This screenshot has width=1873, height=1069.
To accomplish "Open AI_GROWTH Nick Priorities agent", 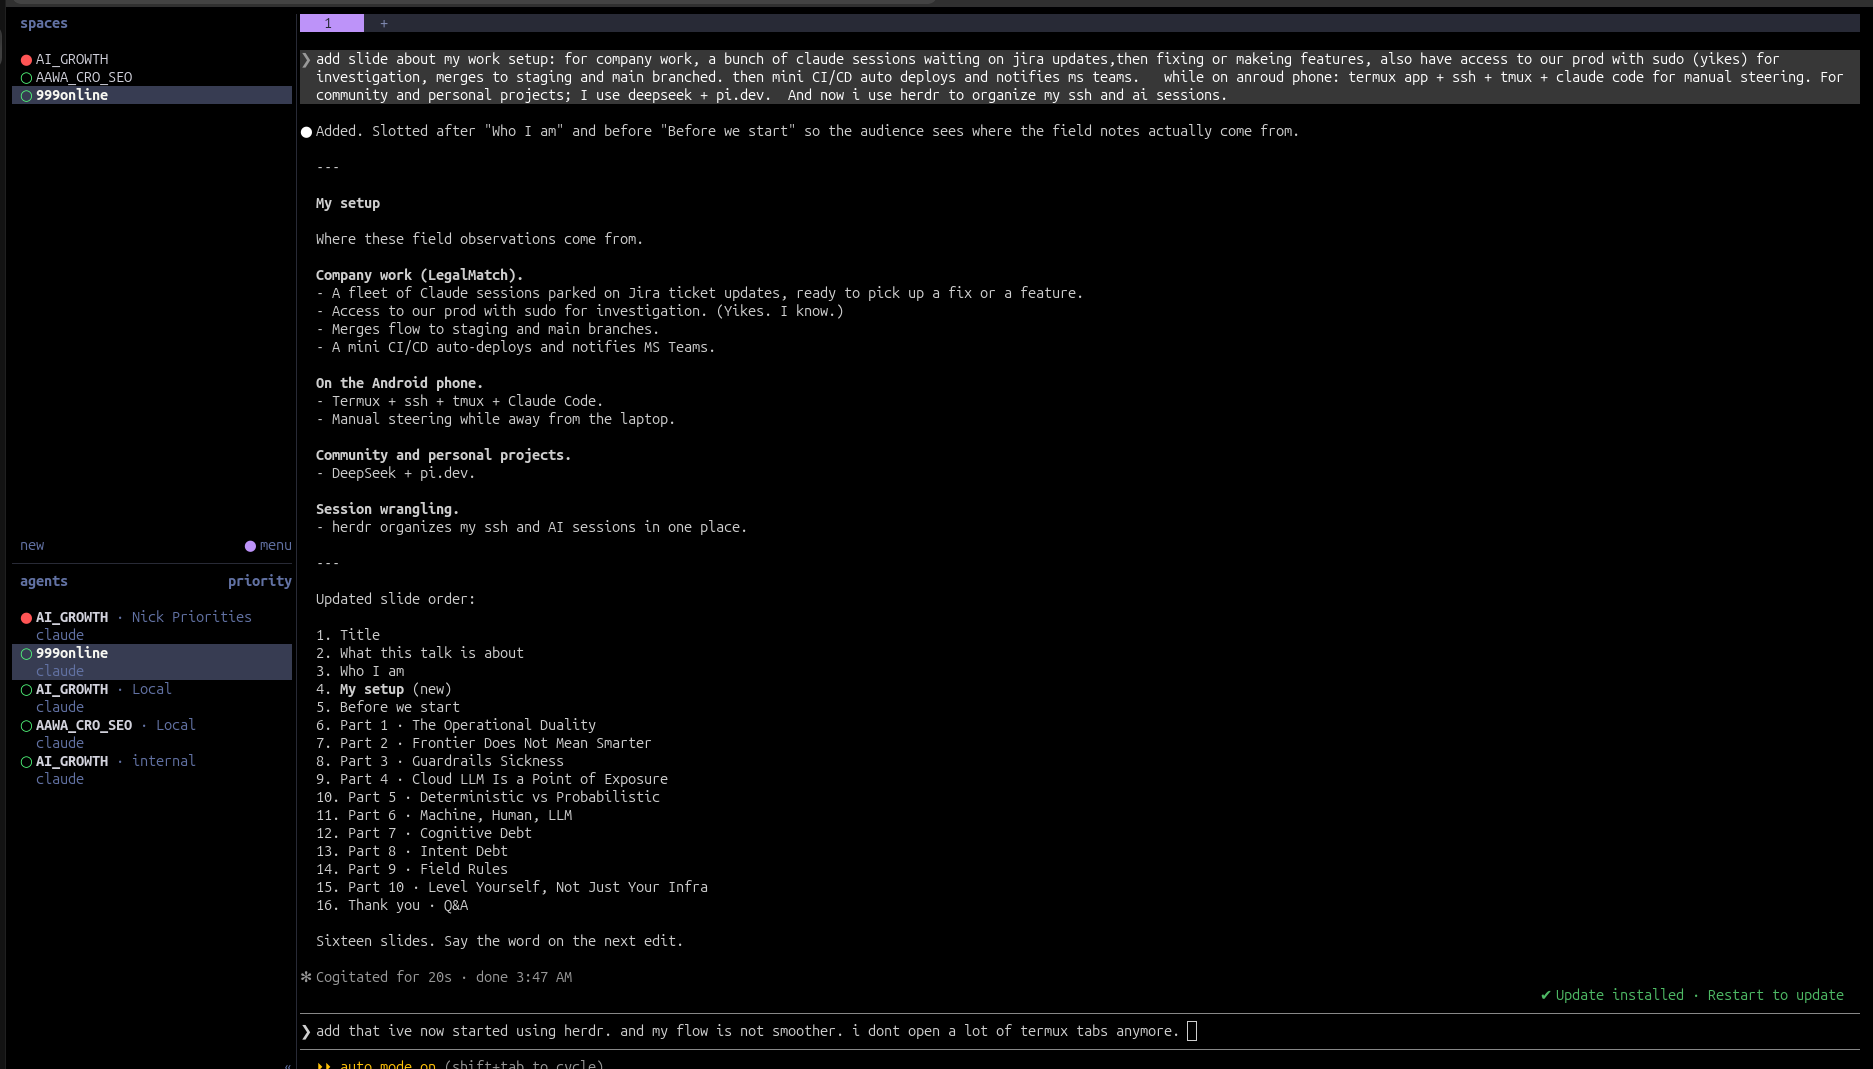I will pos(152,626).
